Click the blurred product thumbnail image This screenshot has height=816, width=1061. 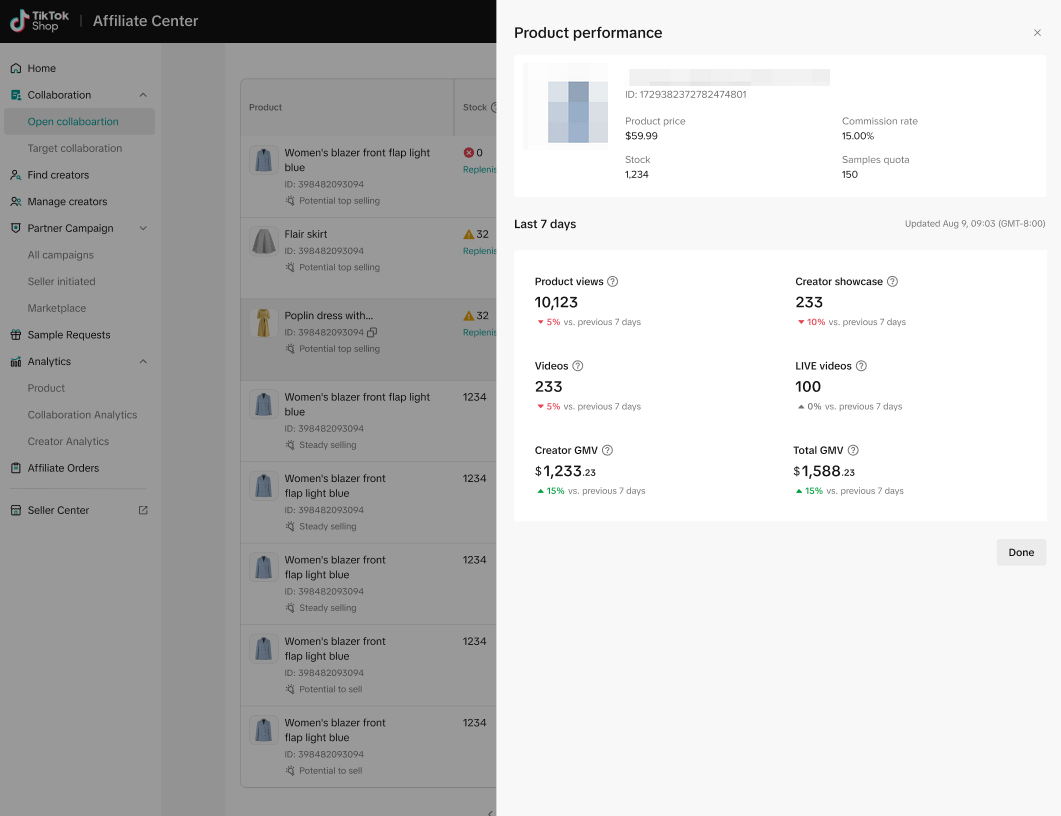click(568, 106)
